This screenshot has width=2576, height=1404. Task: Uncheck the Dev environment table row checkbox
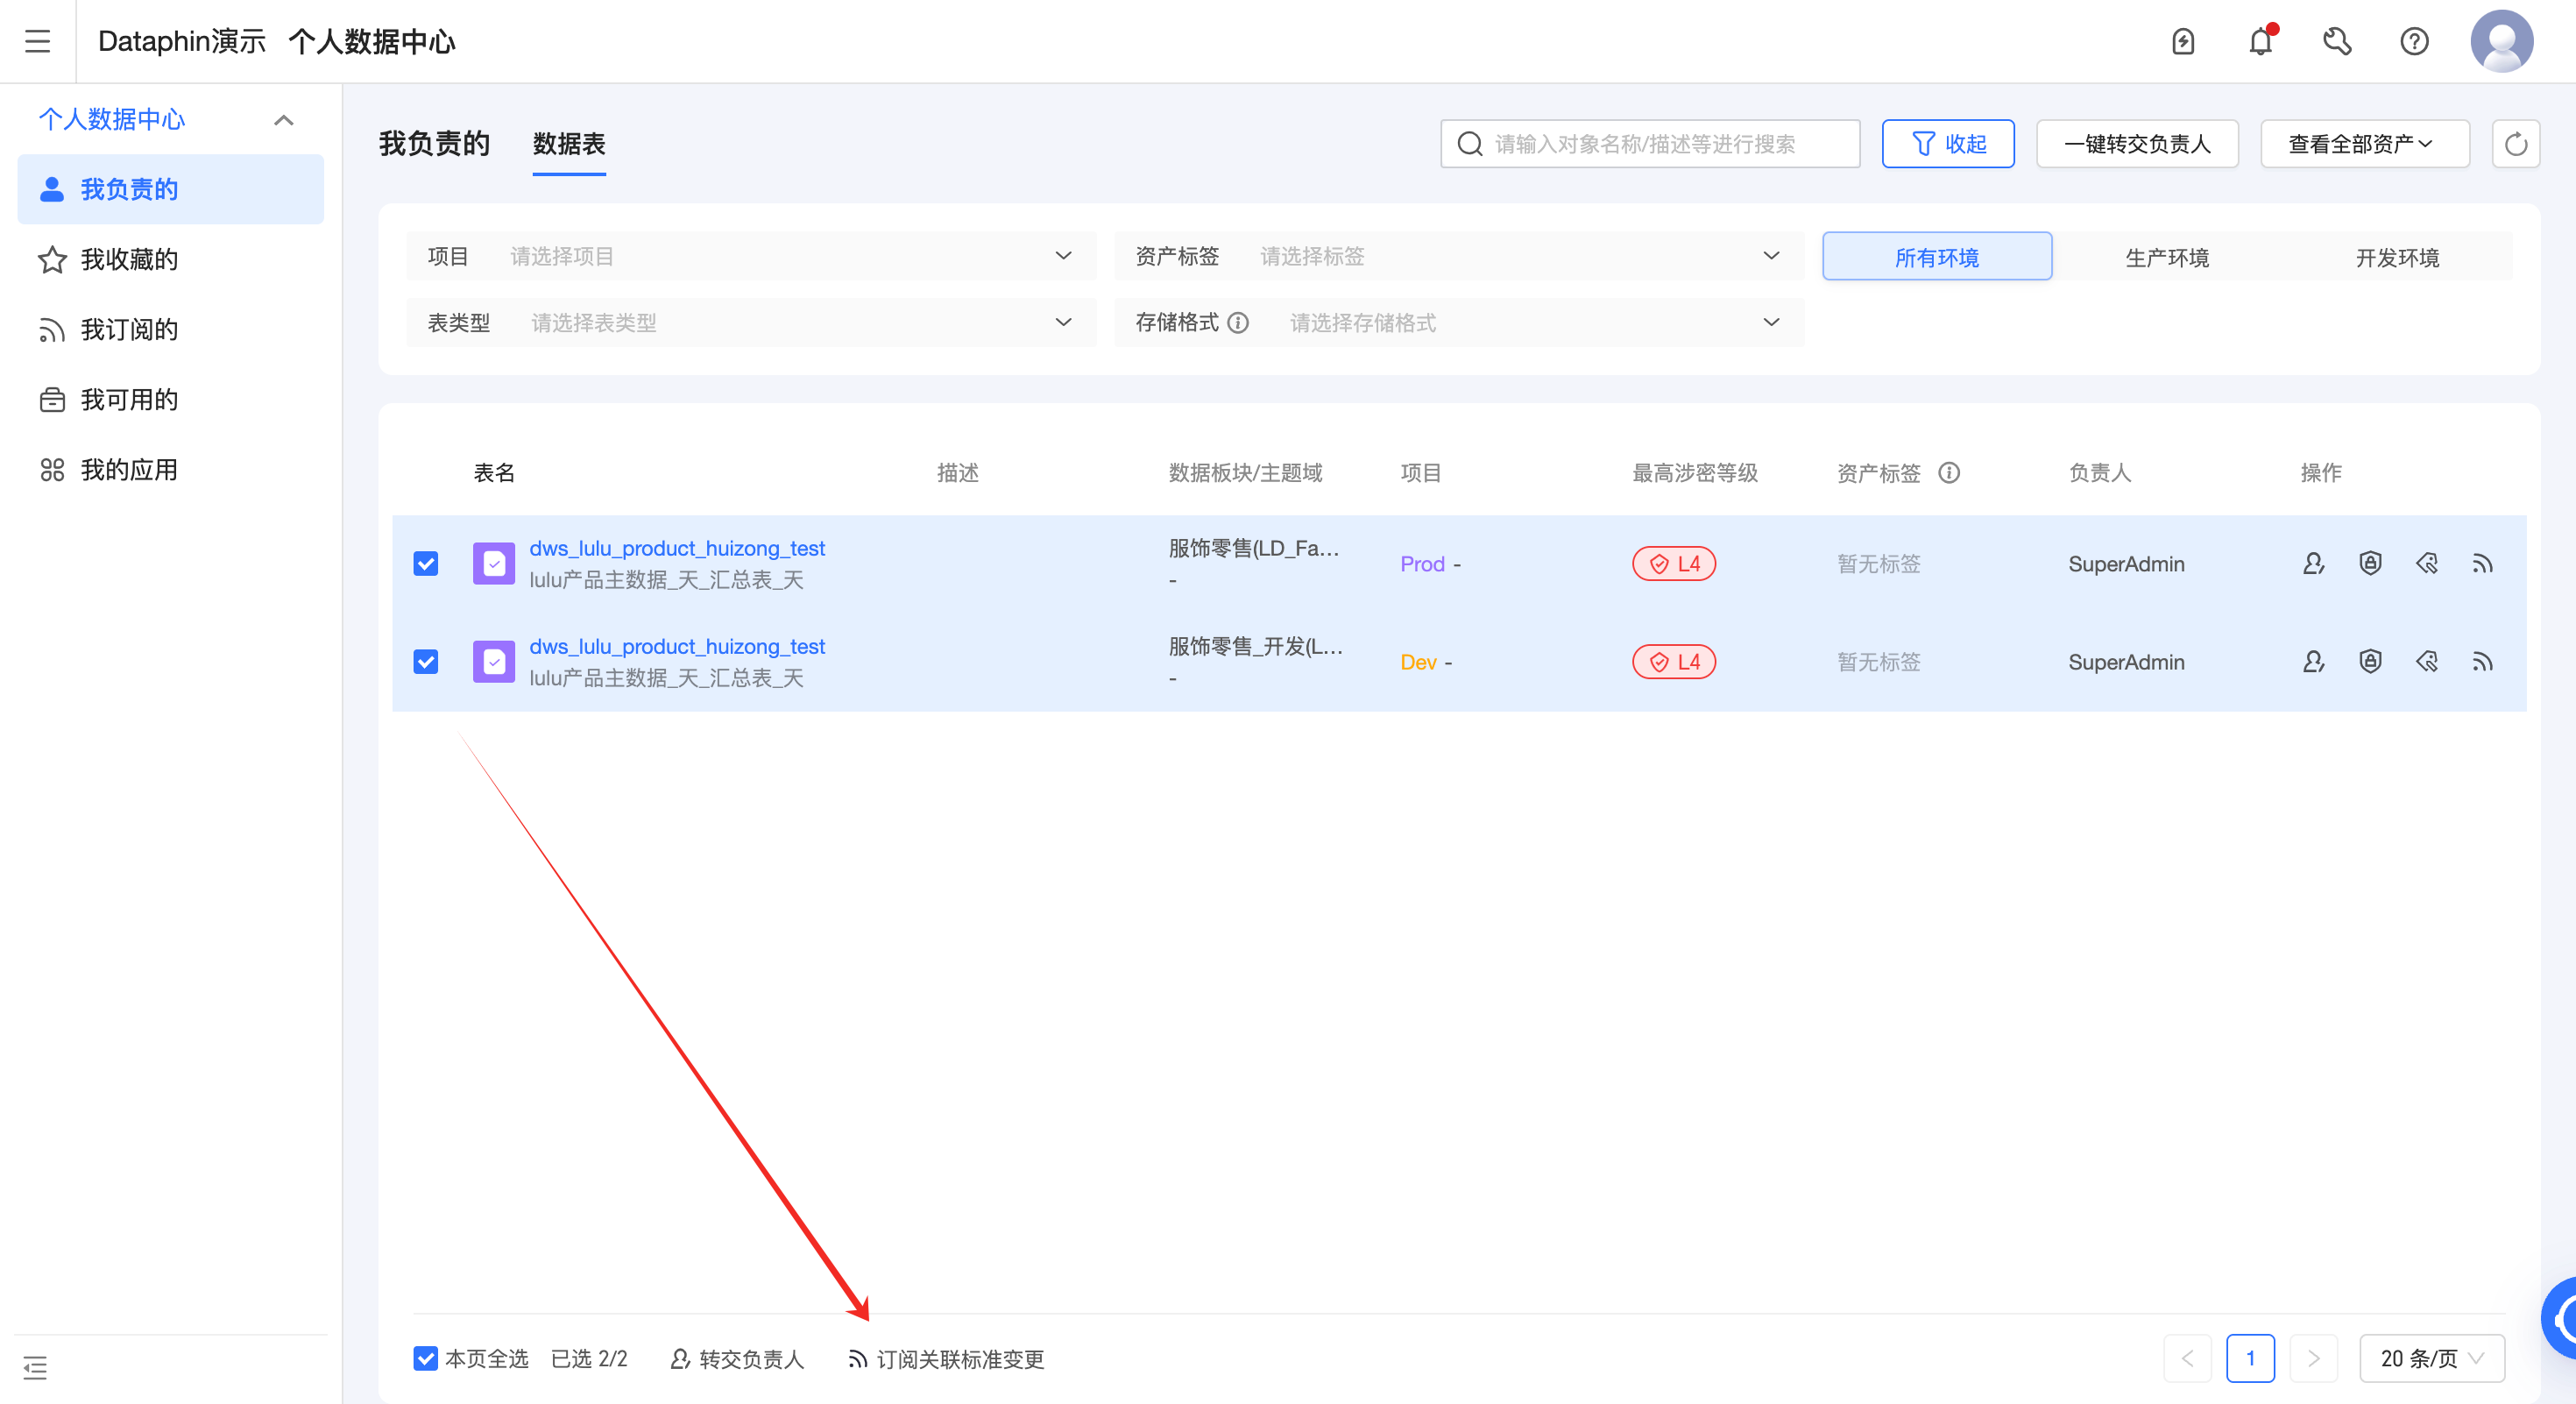pyautogui.click(x=426, y=661)
